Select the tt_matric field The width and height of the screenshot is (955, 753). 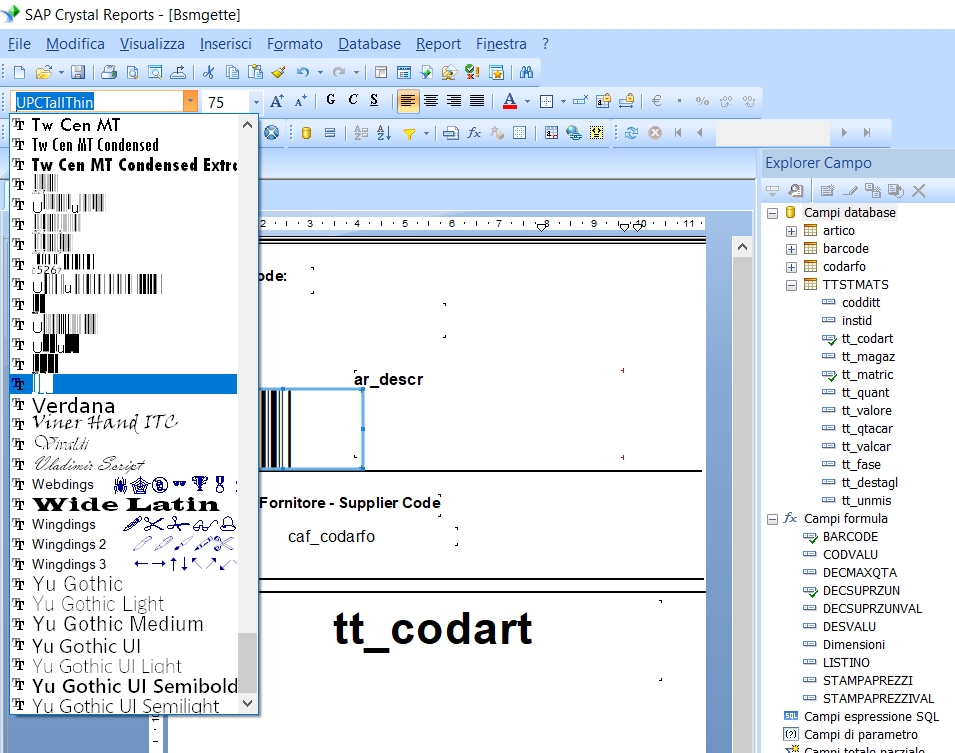867,375
